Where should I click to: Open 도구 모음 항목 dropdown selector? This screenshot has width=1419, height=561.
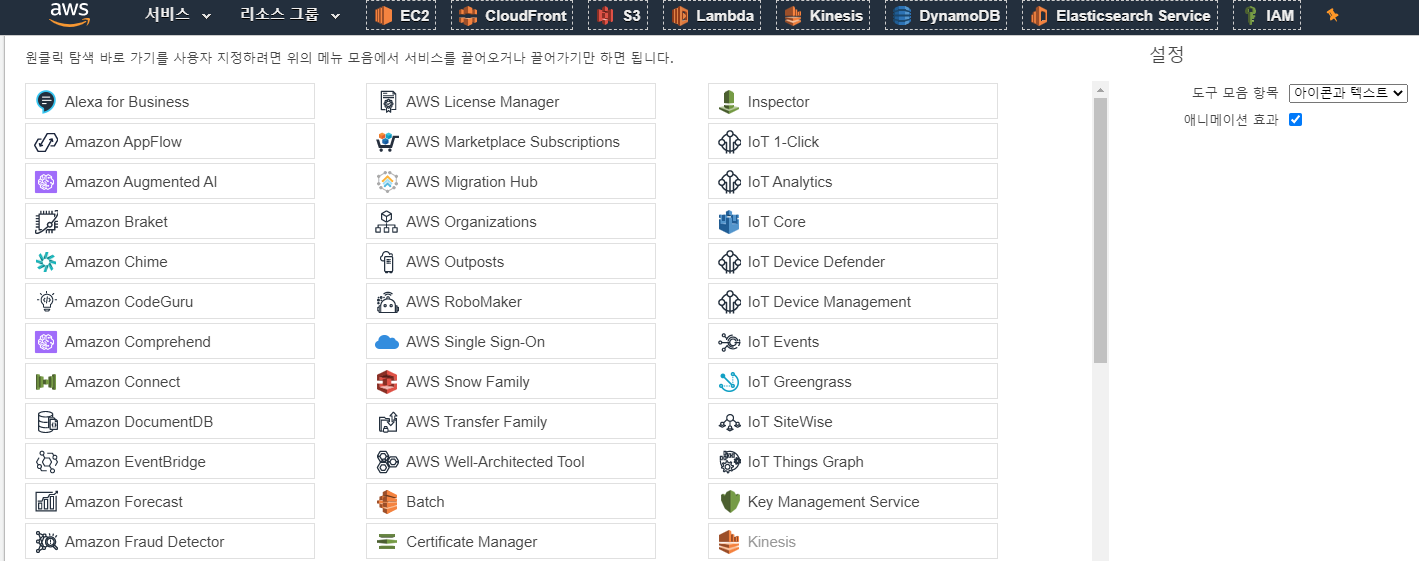[1348, 92]
